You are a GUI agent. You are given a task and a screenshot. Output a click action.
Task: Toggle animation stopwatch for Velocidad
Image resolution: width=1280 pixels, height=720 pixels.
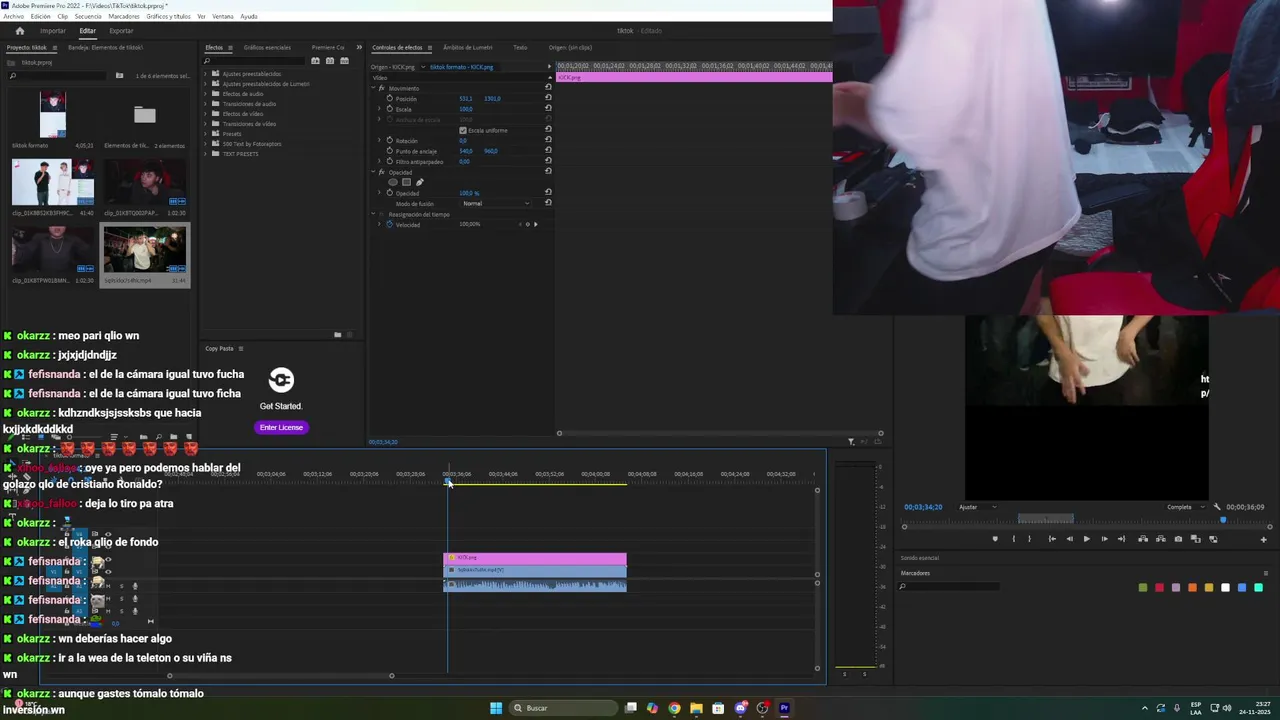(390, 224)
